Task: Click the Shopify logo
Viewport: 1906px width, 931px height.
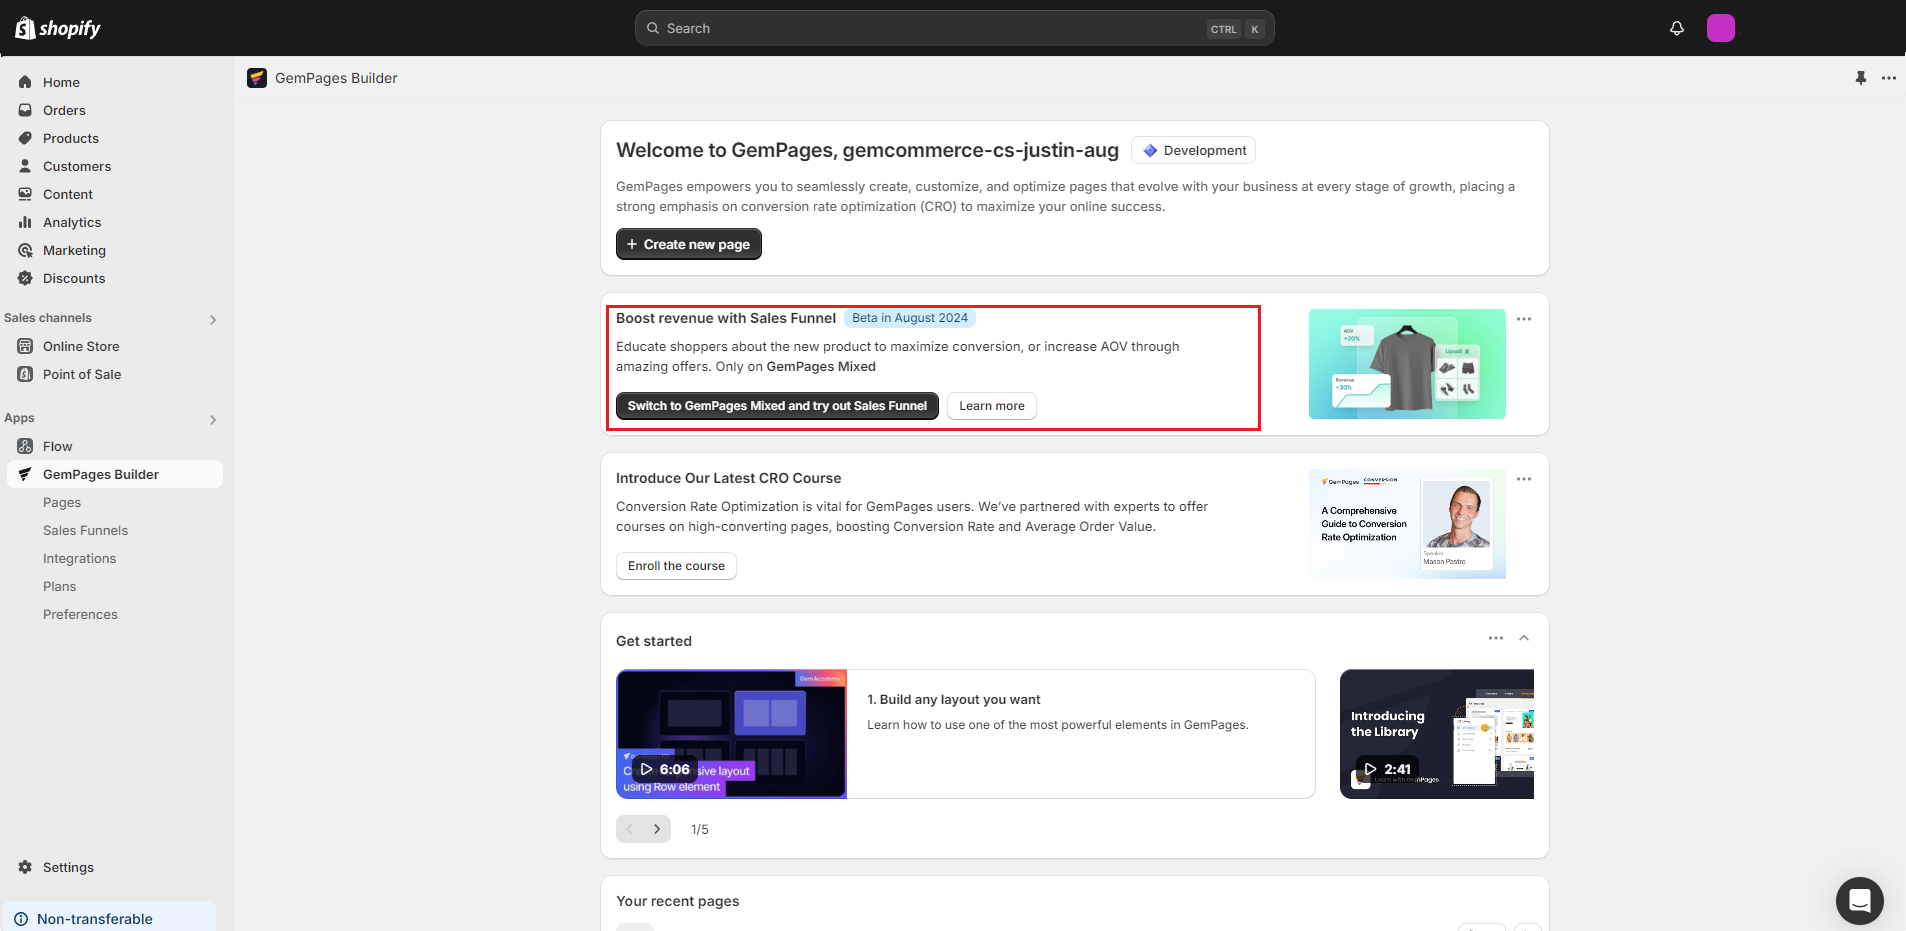Action: 58,28
